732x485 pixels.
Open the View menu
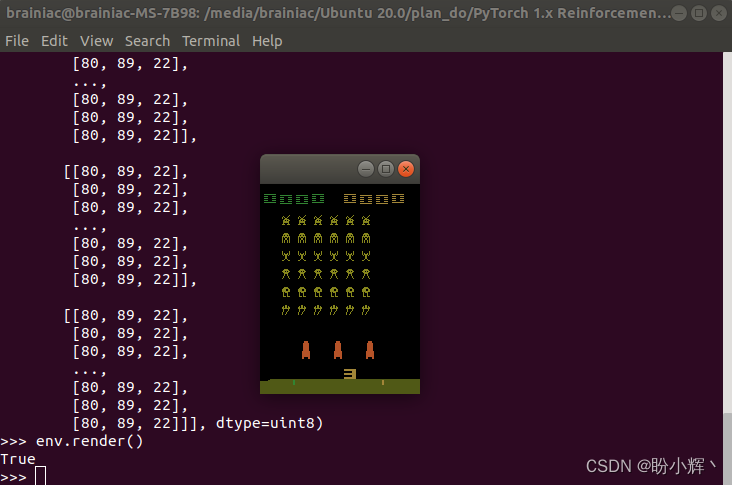coord(96,41)
